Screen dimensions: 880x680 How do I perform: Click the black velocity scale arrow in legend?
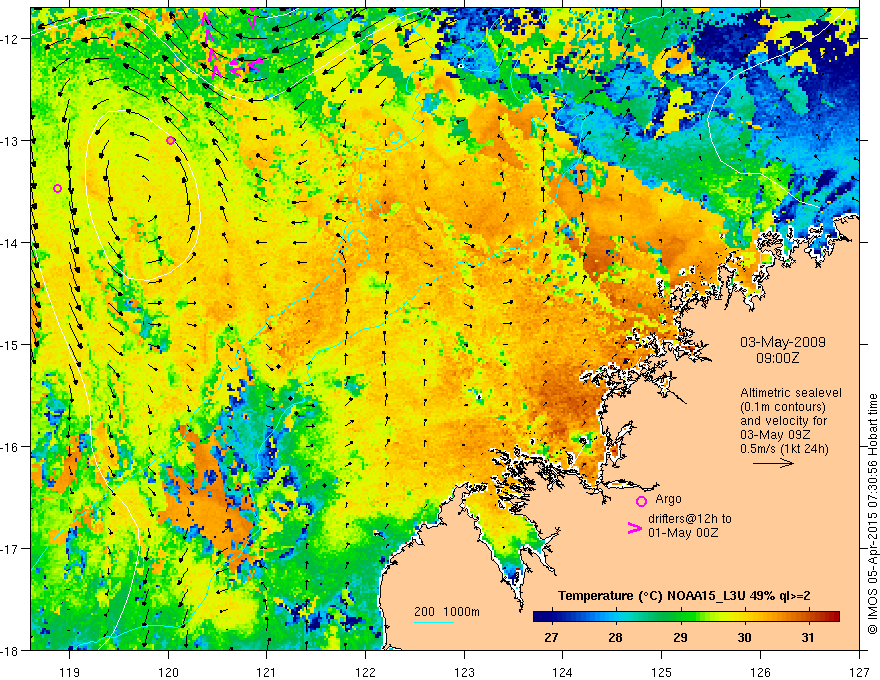tap(773, 463)
